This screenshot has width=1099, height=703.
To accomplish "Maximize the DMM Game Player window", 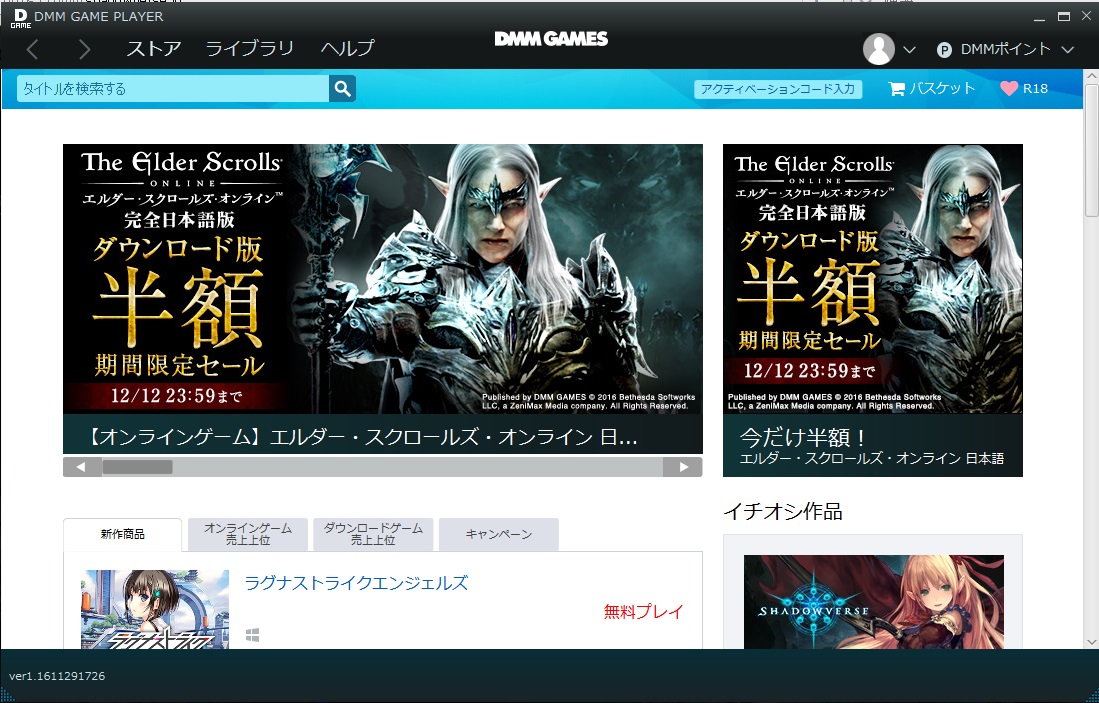I will point(1064,17).
